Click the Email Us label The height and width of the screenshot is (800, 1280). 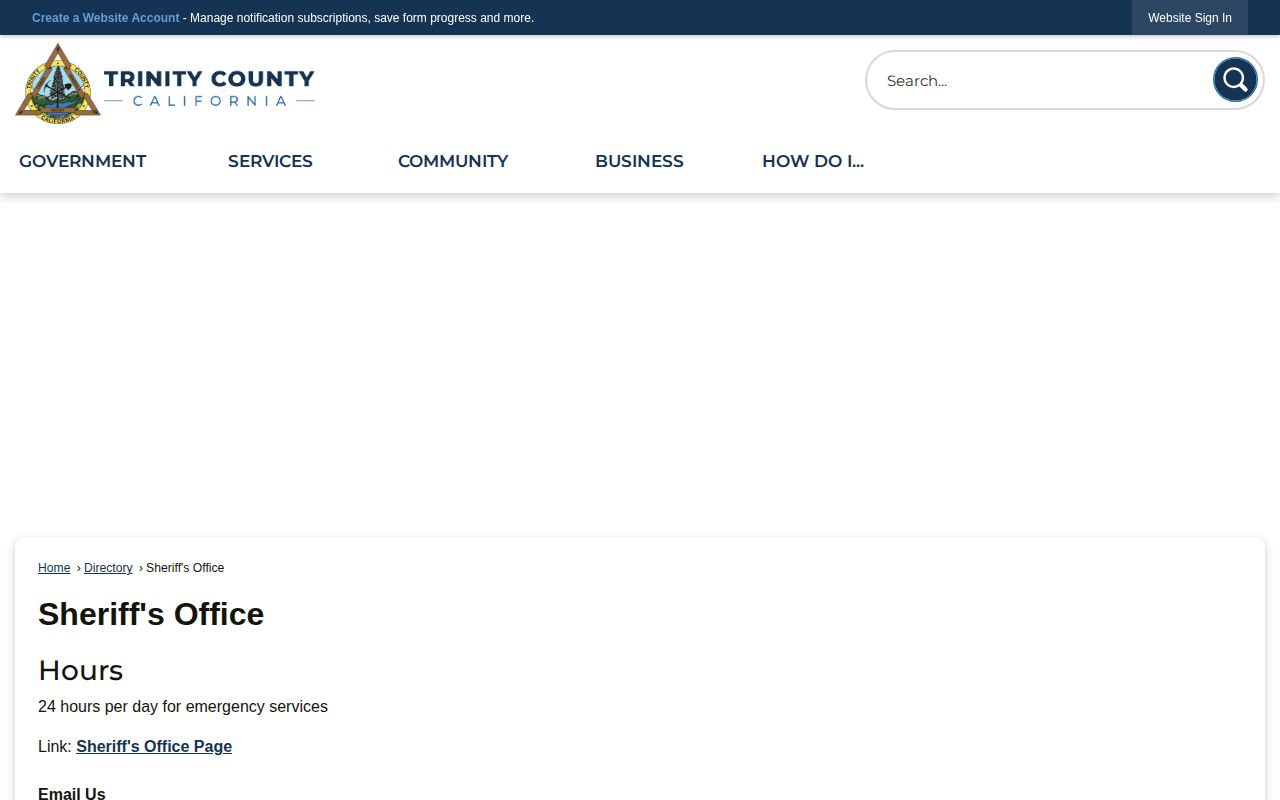click(x=72, y=793)
